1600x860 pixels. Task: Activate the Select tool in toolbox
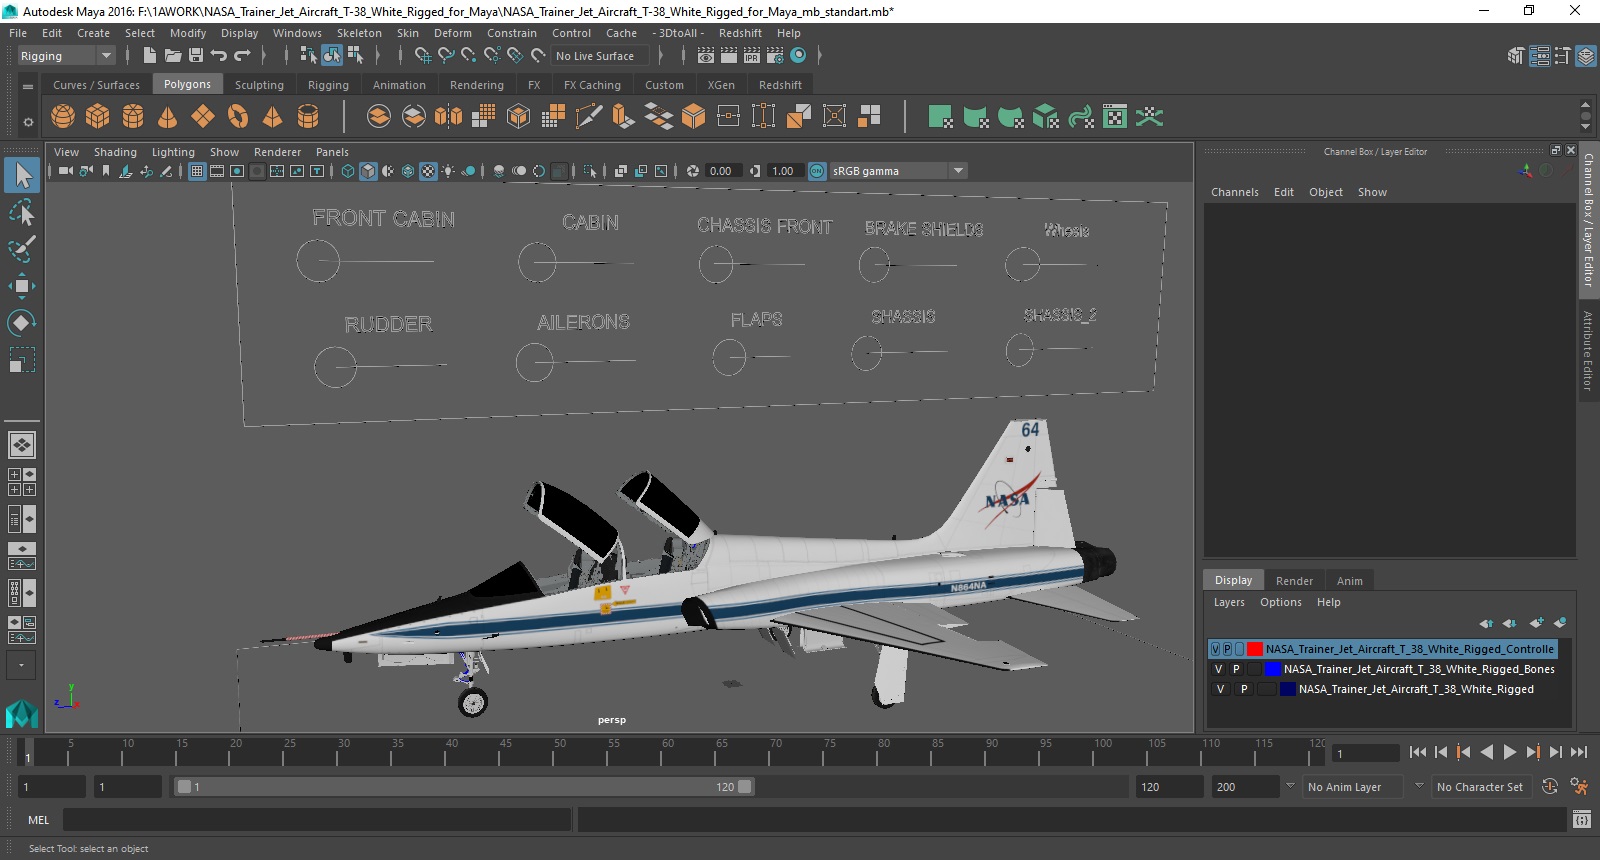click(x=22, y=176)
